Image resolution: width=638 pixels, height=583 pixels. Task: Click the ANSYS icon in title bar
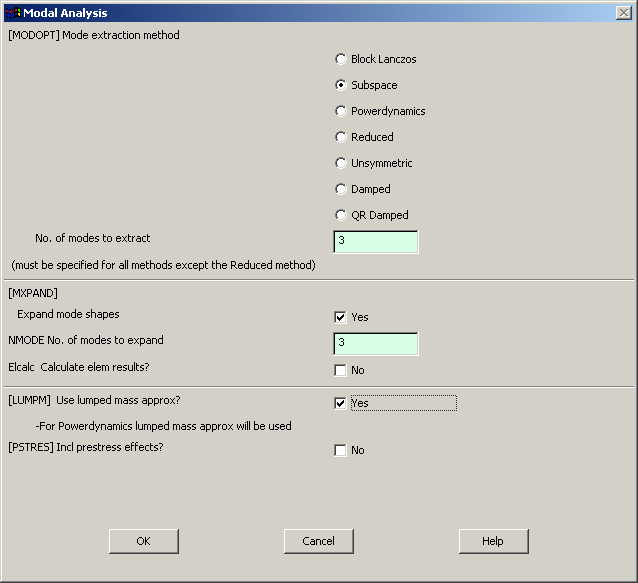(13, 13)
